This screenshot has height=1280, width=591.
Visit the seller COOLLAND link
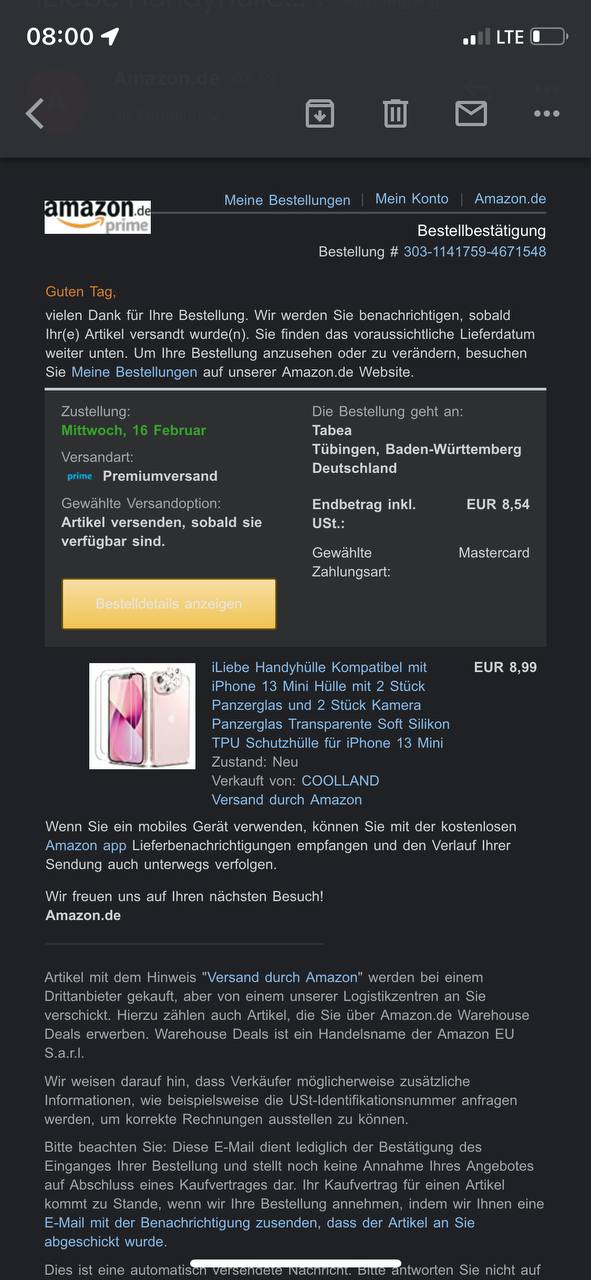tap(340, 780)
